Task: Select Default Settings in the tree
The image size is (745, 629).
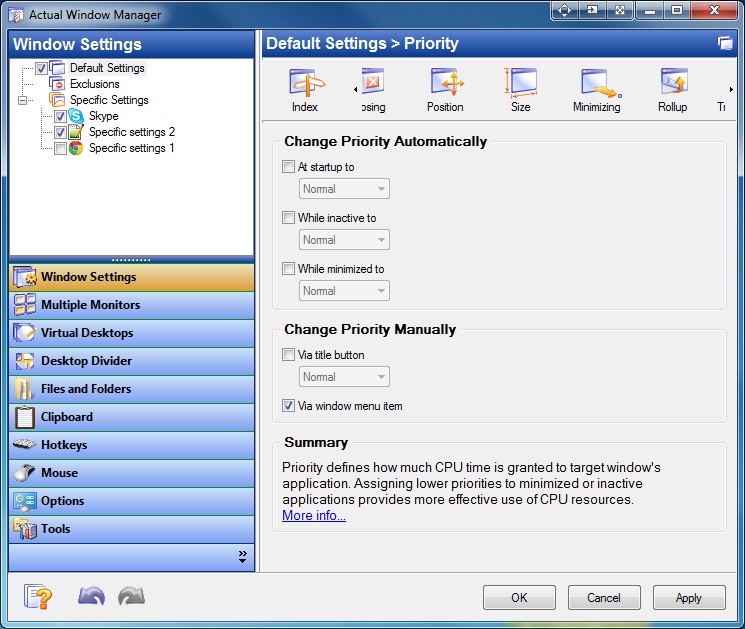Action: (107, 68)
